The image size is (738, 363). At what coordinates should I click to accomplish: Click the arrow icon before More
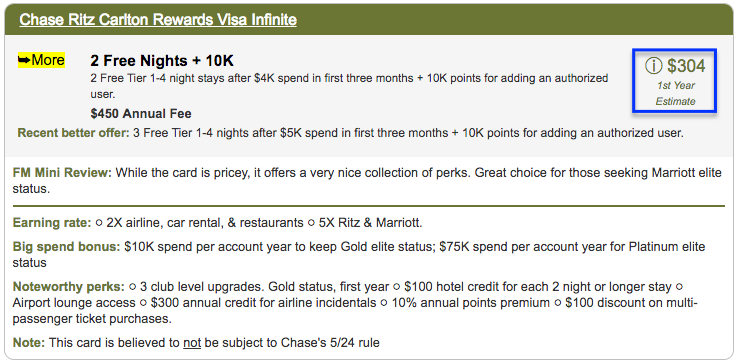(24, 60)
